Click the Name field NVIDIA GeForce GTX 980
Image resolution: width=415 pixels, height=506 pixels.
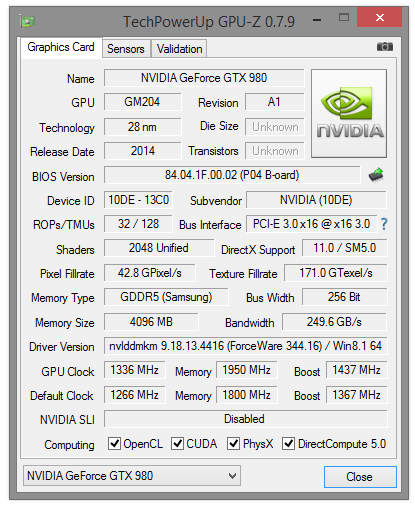pos(204,78)
